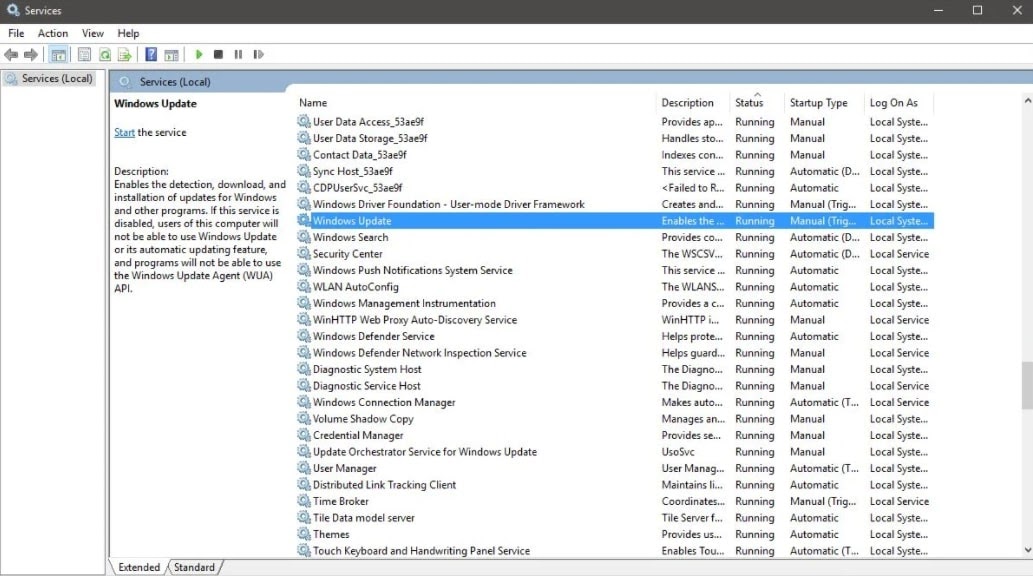Click the Services title bar icon
1033x576 pixels.
[x=13, y=10]
